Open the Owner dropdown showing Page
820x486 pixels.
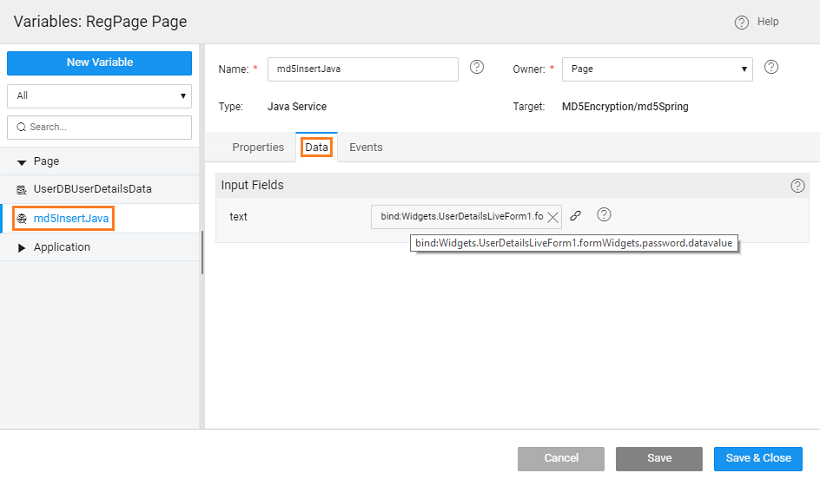tap(657, 69)
